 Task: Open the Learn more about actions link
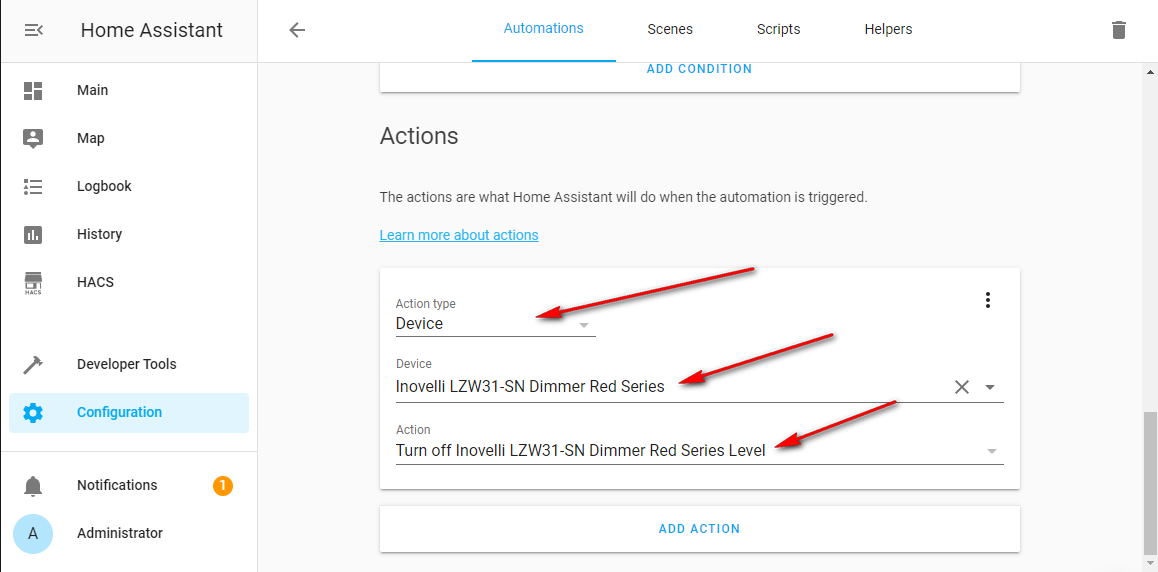[x=459, y=235]
